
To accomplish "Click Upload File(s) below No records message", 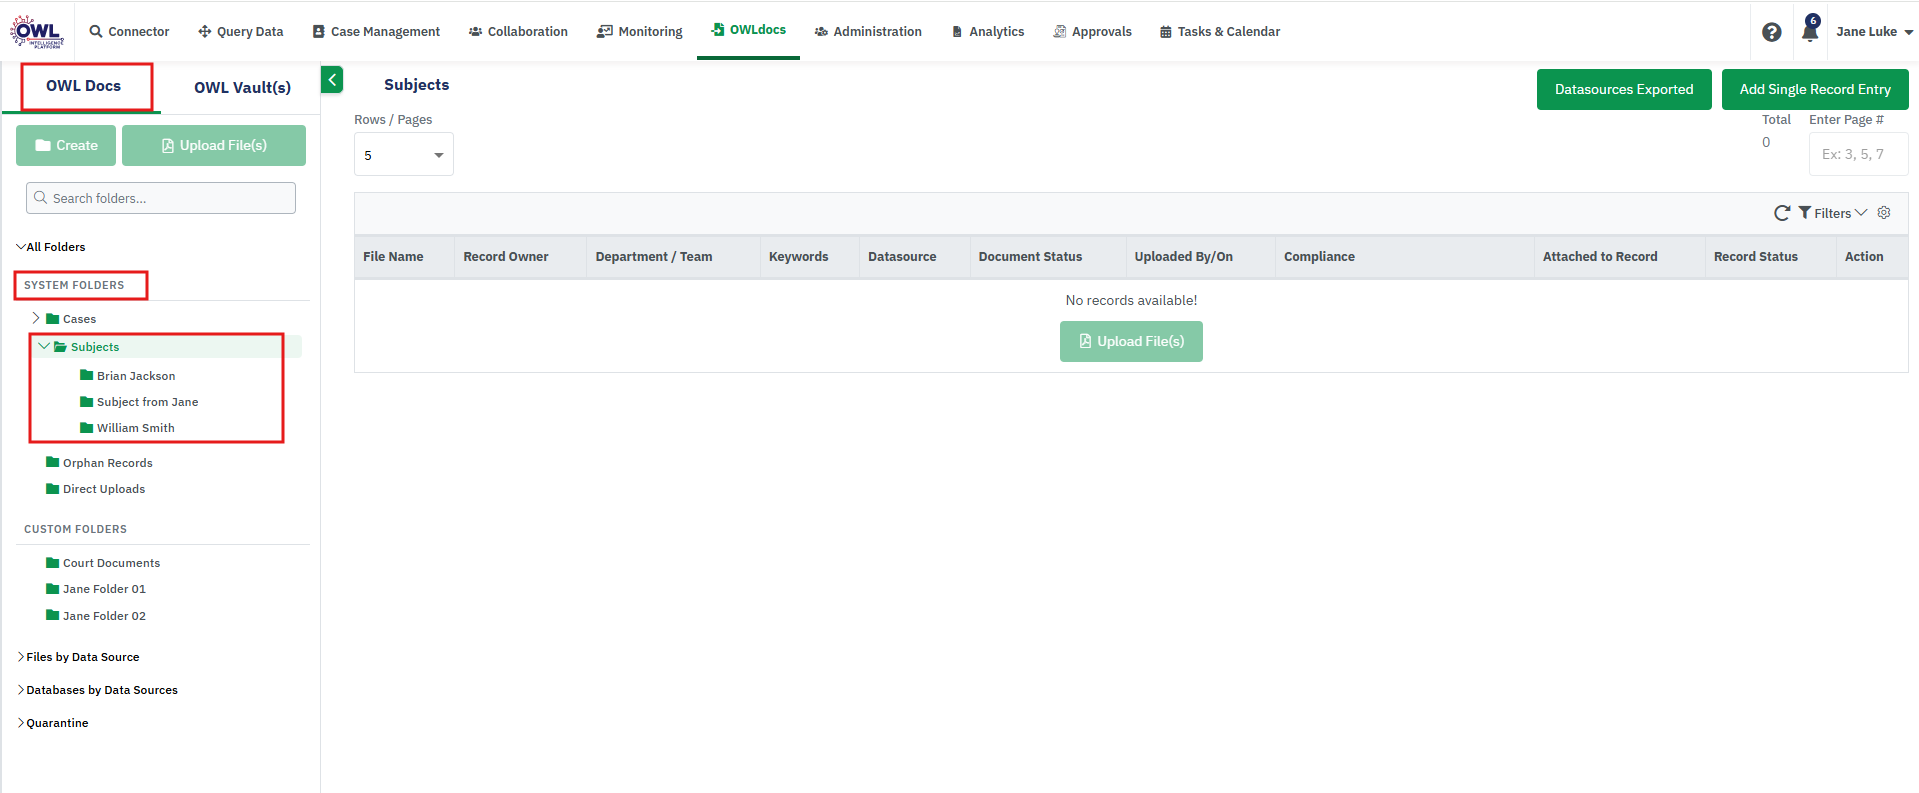I will pos(1131,341).
